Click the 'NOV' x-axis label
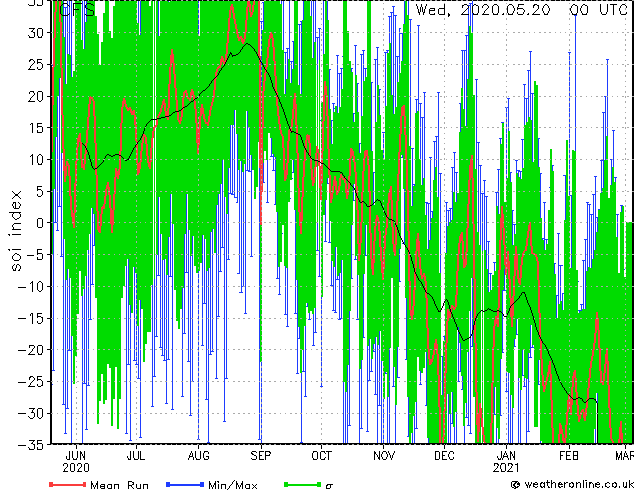This screenshot has height=490, width=634. pyautogui.click(x=384, y=456)
